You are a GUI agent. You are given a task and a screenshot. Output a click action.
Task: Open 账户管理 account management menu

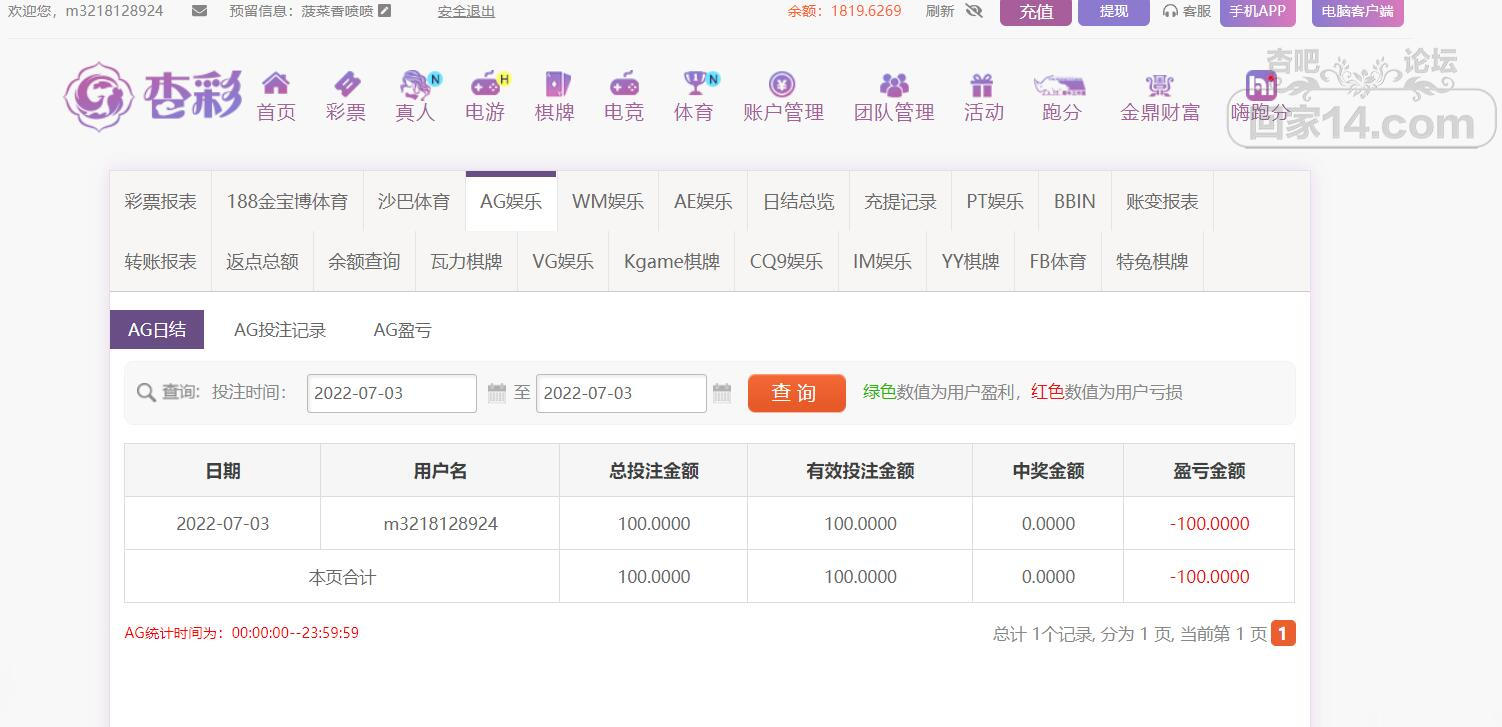pyautogui.click(x=782, y=97)
